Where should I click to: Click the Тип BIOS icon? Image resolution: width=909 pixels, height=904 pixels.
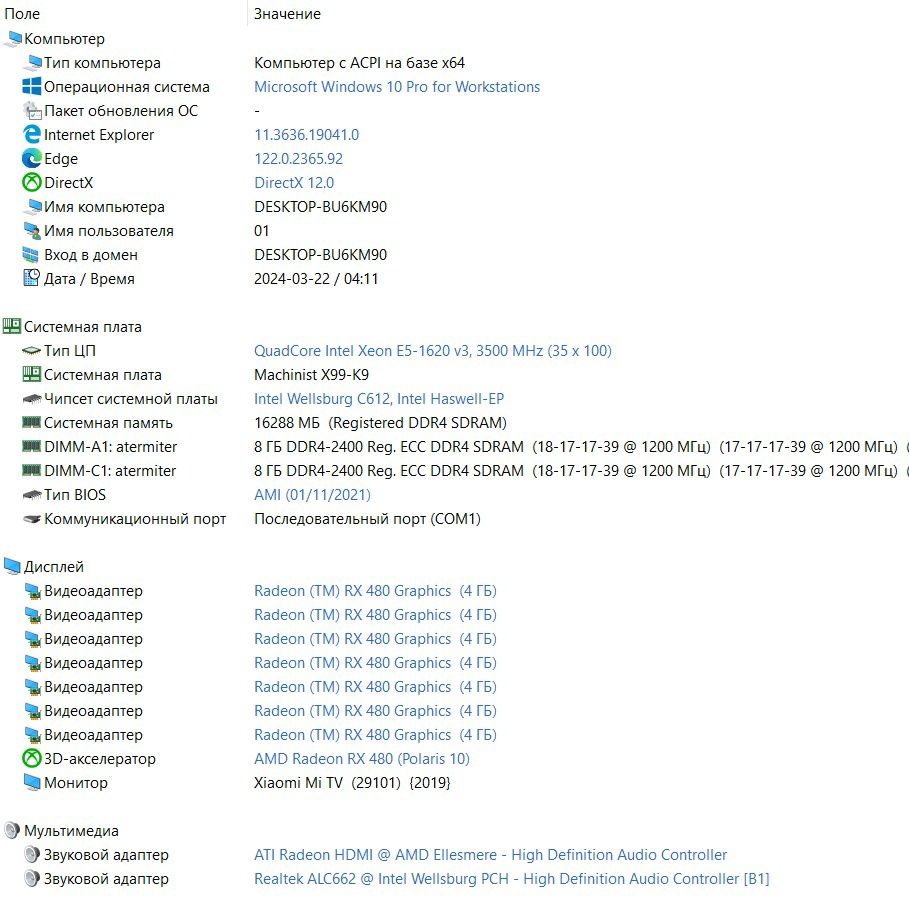click(31, 495)
